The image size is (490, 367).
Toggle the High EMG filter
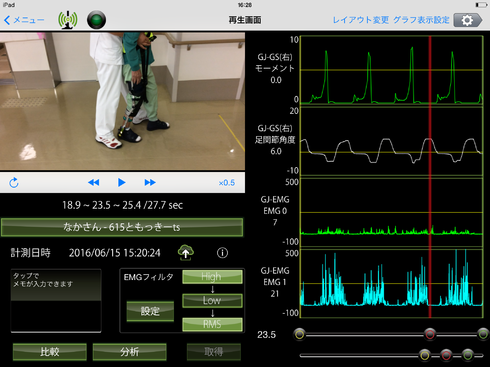(212, 277)
